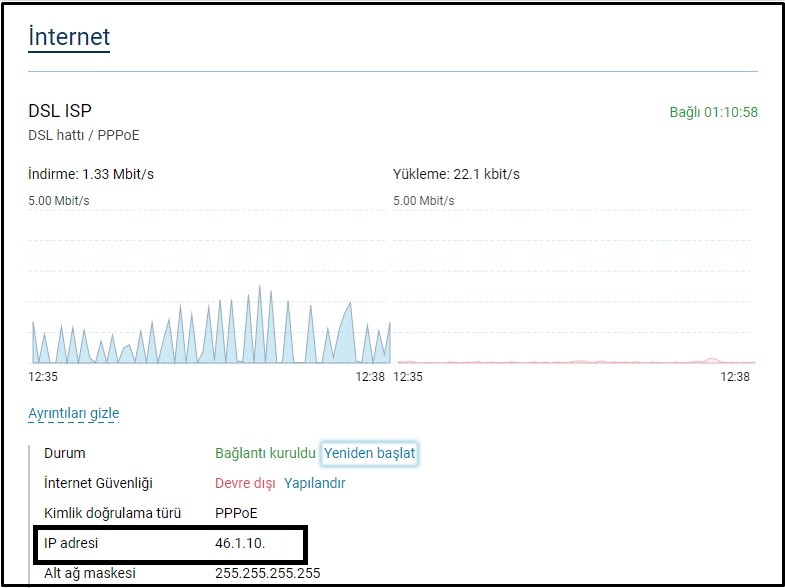
Task: Click the Bağlantı kuruldu status text
Action: [x=265, y=453]
